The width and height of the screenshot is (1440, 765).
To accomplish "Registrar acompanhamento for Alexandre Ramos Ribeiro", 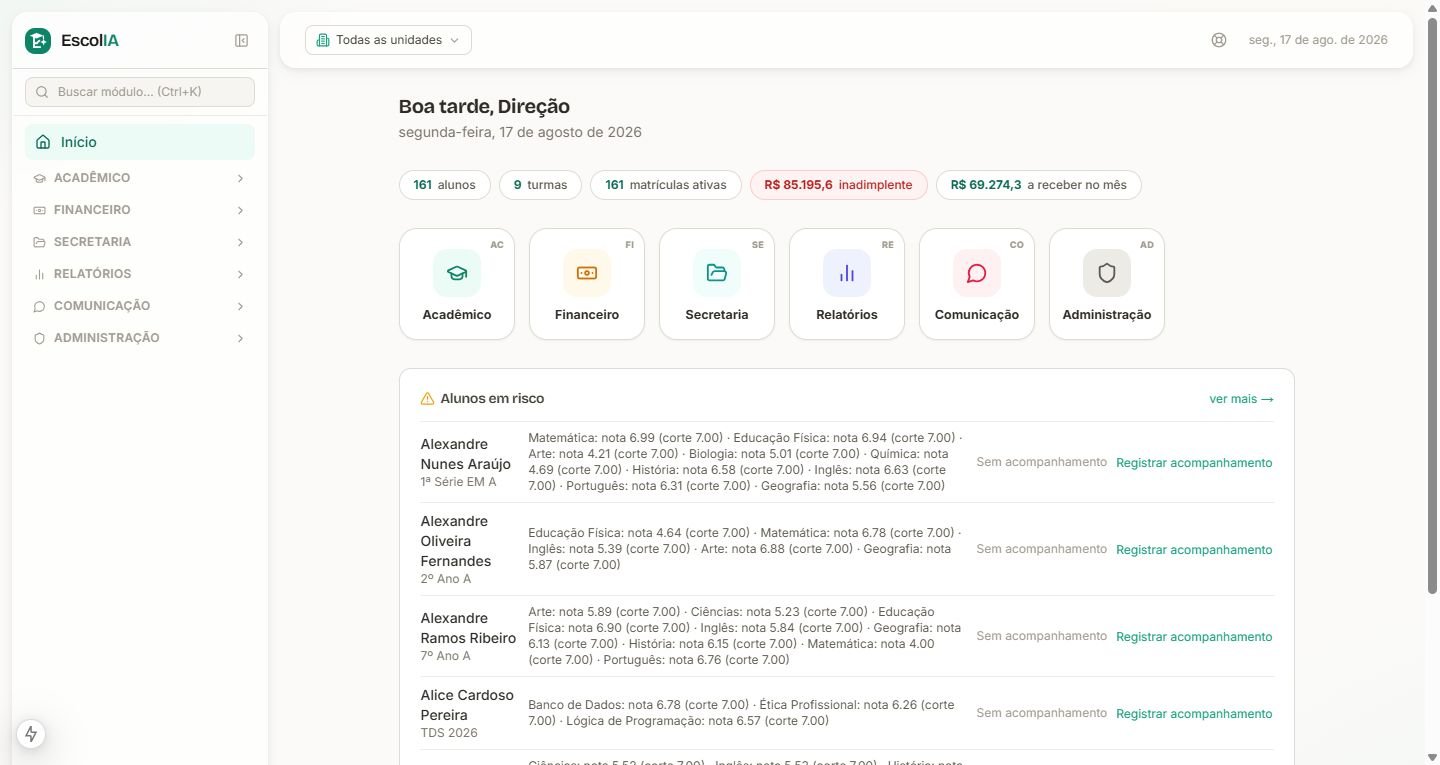I will pos(1194,637).
